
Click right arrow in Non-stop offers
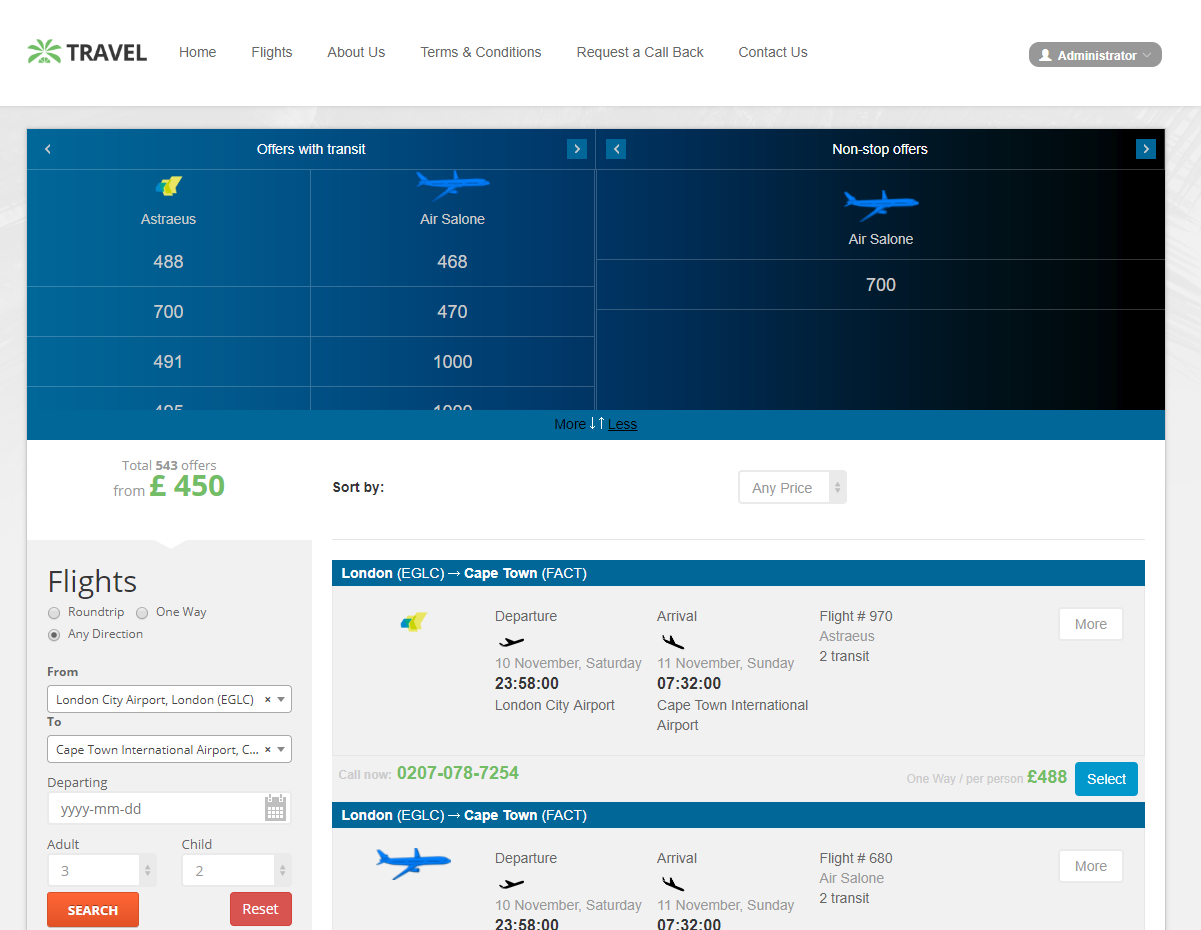click(1145, 149)
